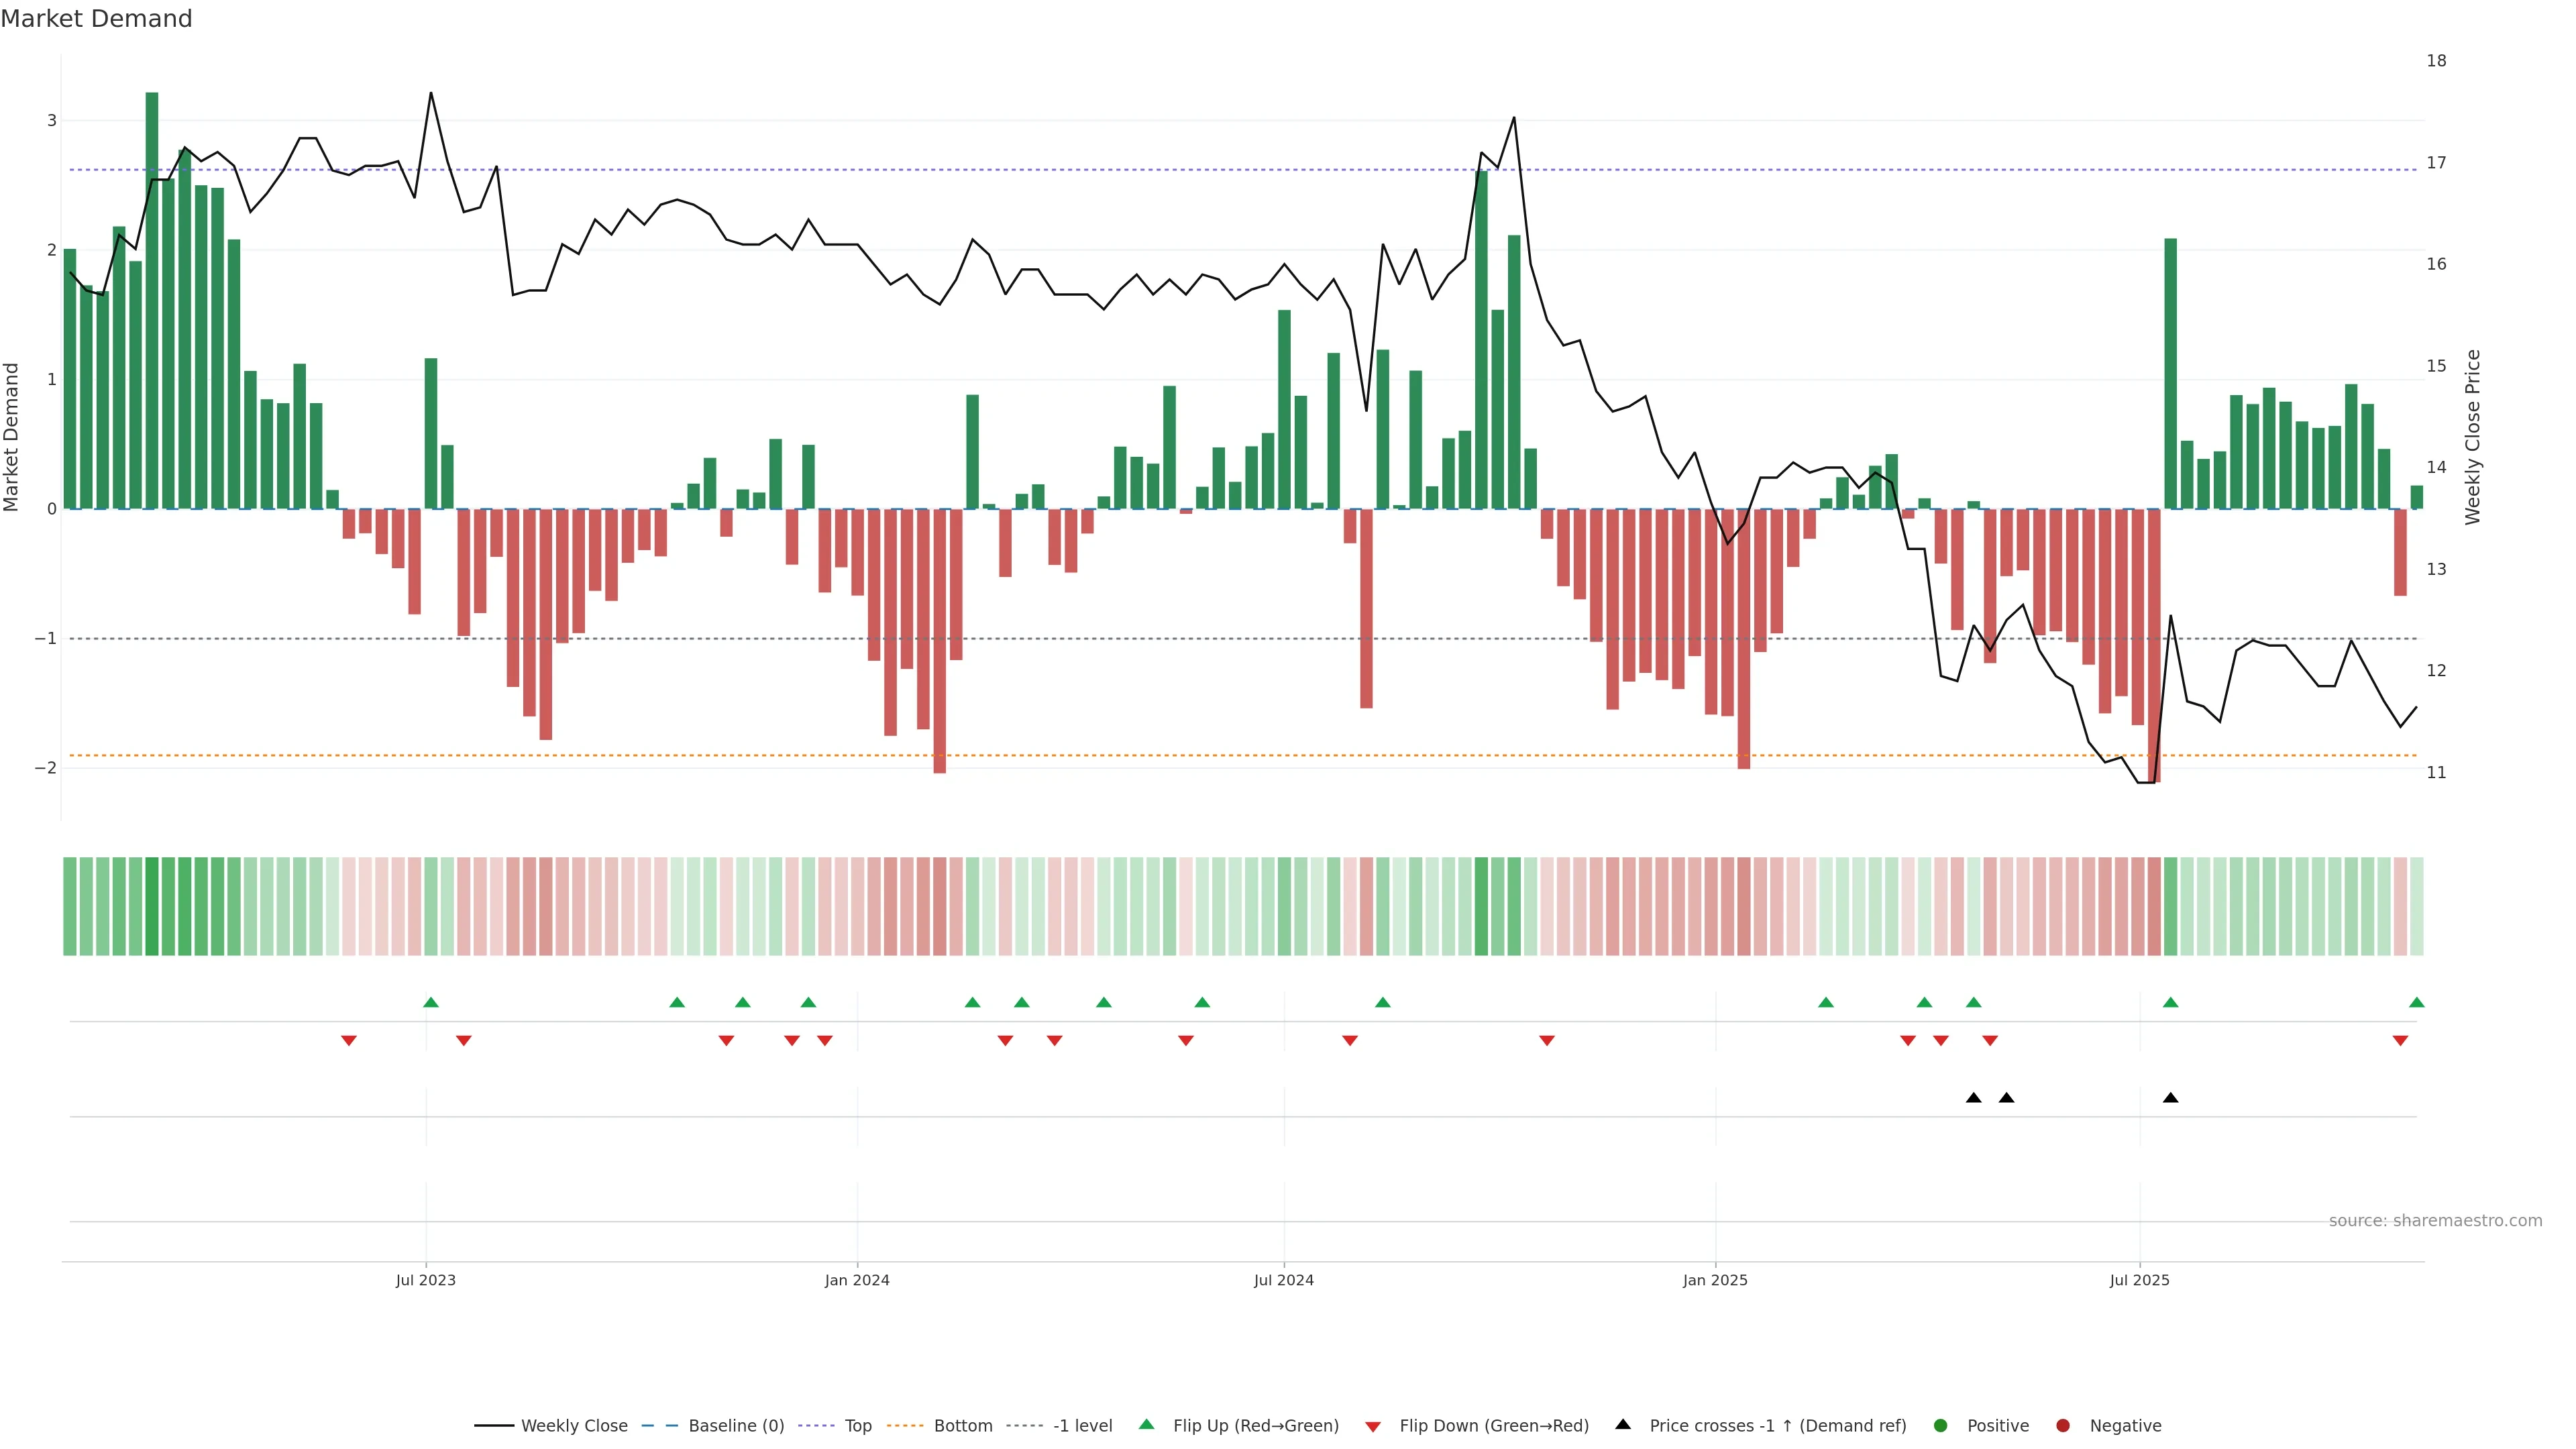Click the red Negative dot in legend
The width and height of the screenshot is (2576, 1449).
point(2063,1425)
